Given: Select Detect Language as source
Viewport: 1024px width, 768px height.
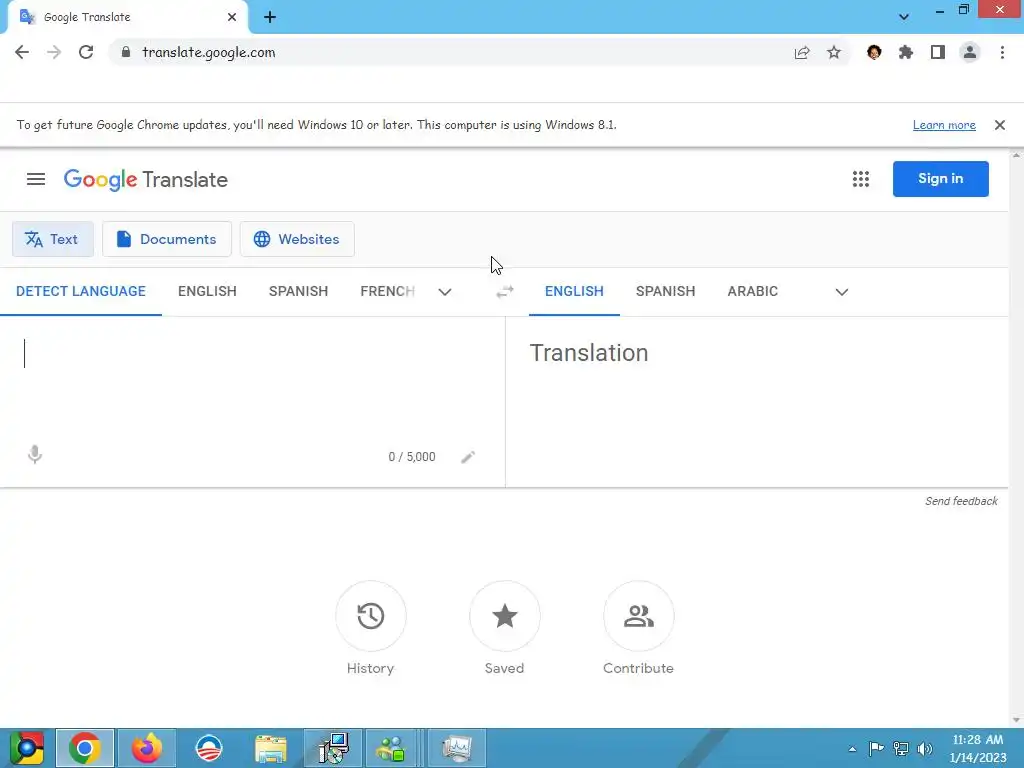Looking at the screenshot, I should pos(81,291).
